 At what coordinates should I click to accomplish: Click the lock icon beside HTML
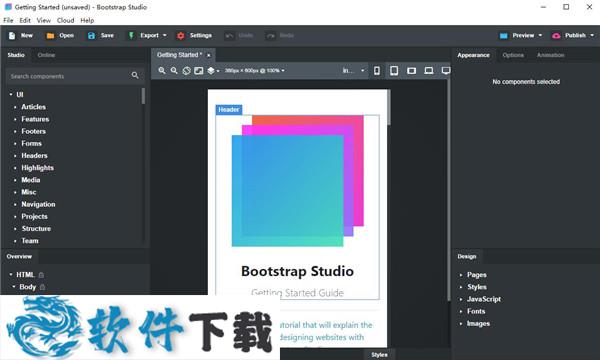41,275
